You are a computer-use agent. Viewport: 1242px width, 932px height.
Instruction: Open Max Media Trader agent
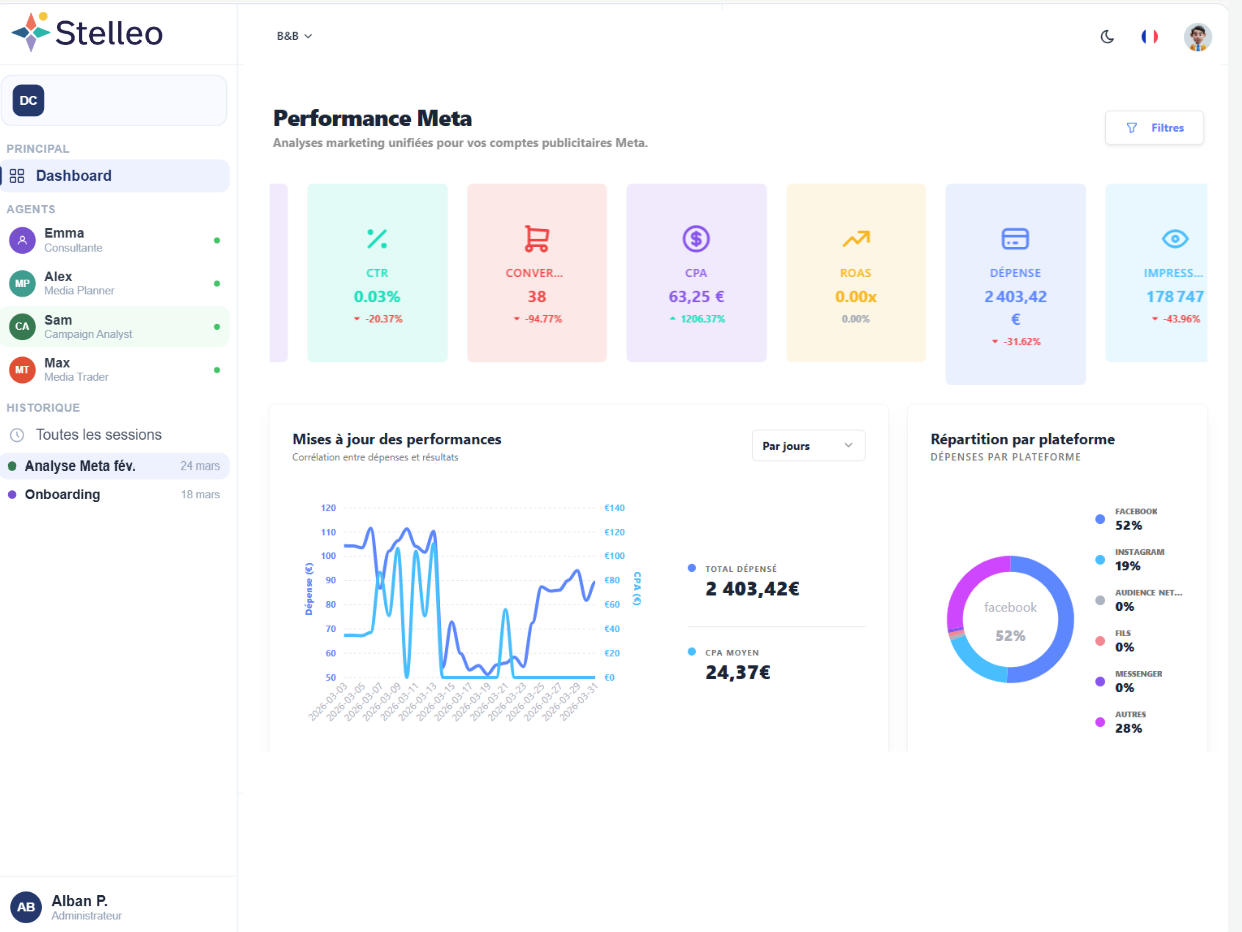tap(116, 370)
